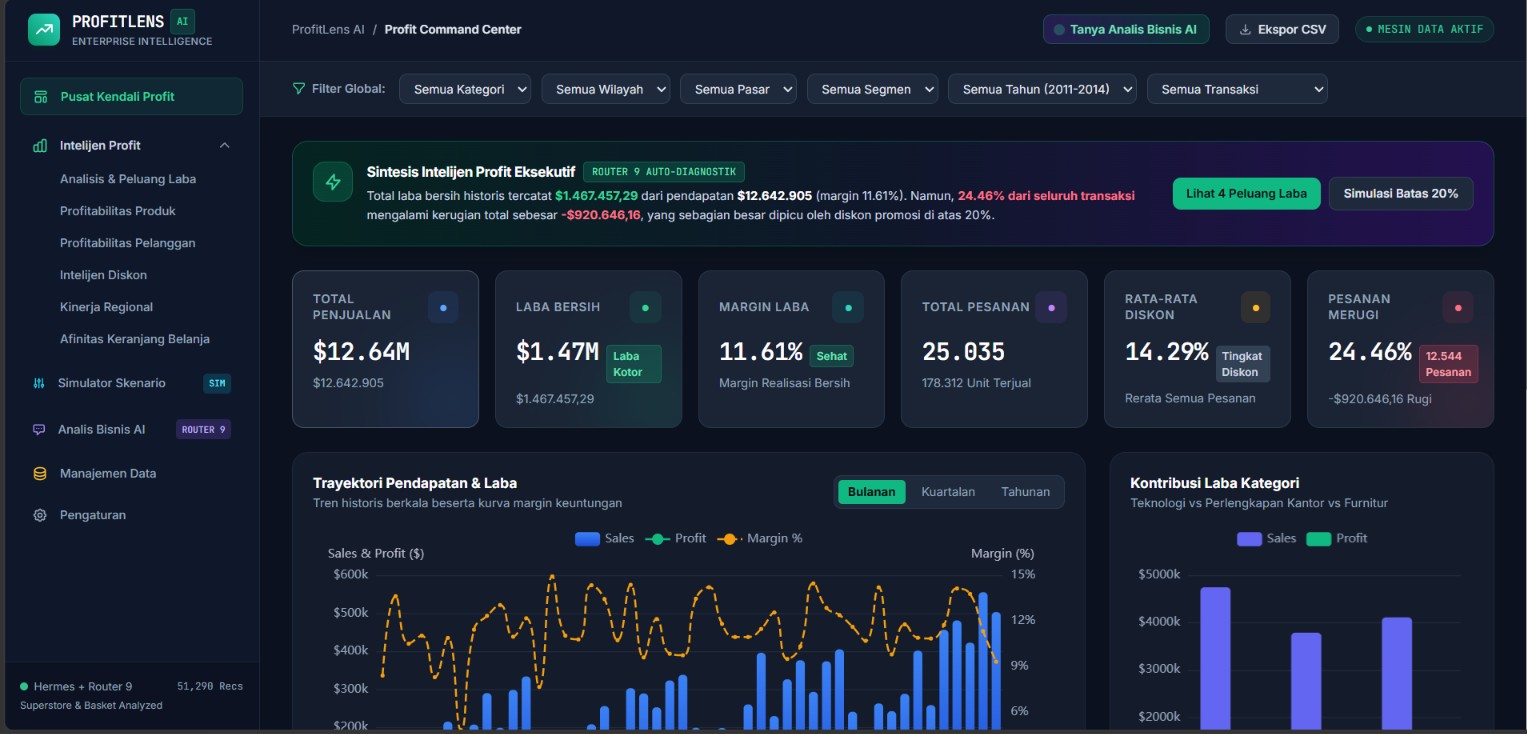Open the Semua Segmen dropdown
This screenshot has height=734, width=1527.
point(873,89)
